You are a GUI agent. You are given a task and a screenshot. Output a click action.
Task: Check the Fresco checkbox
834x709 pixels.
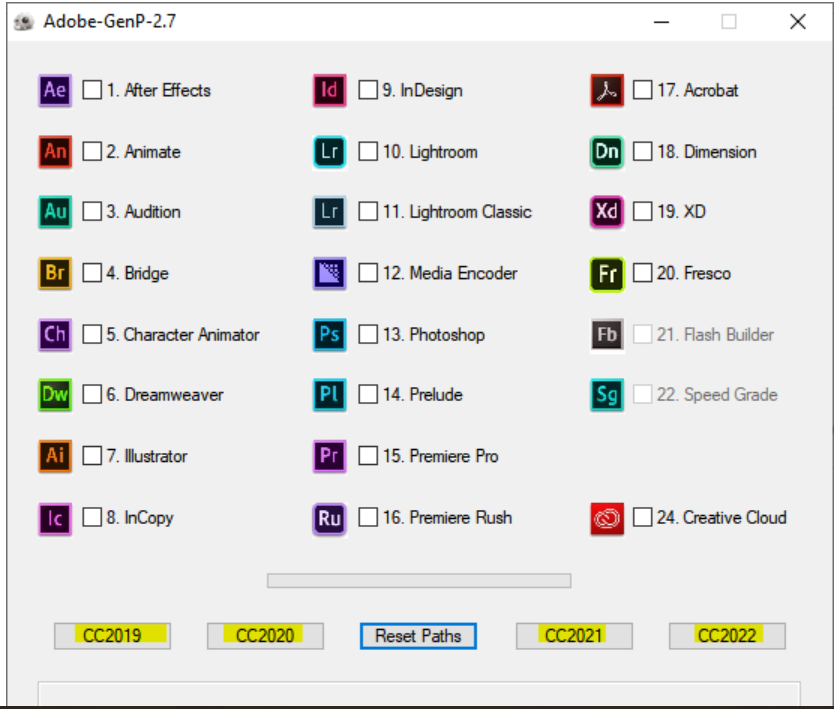point(643,272)
